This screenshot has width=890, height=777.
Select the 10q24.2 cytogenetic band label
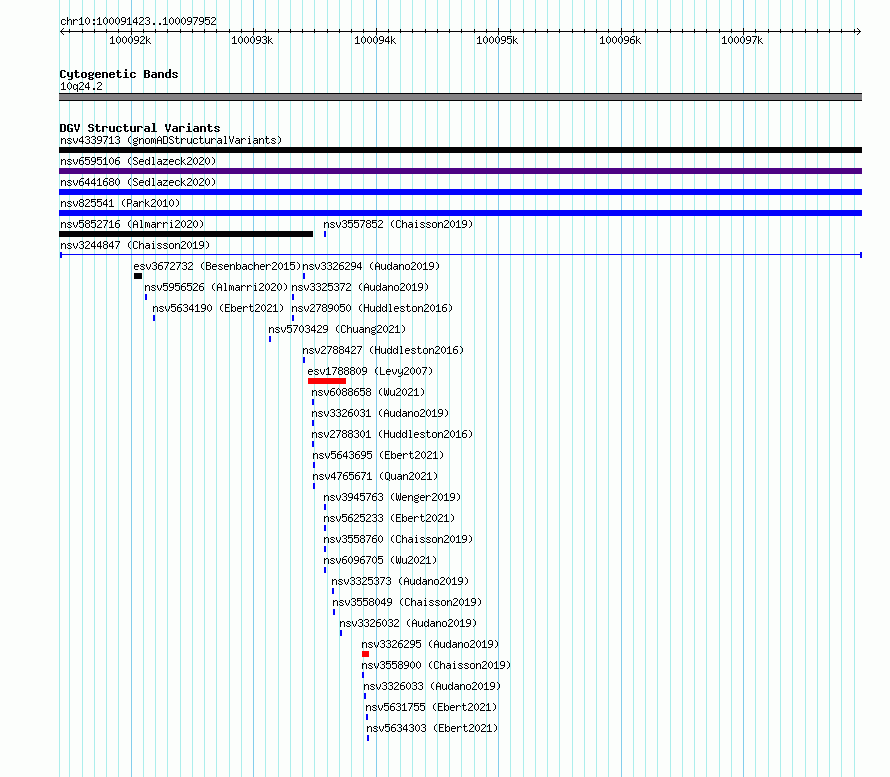pyautogui.click(x=81, y=86)
